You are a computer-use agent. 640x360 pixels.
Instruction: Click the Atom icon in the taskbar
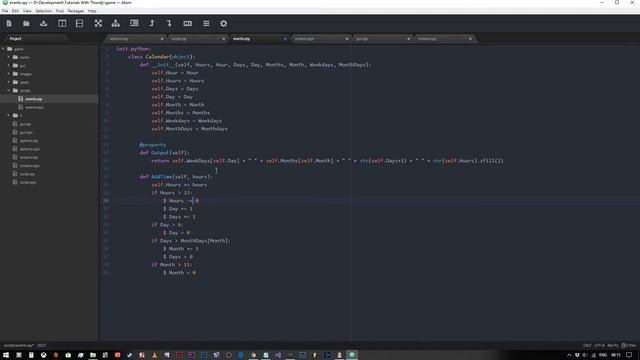click(352, 355)
